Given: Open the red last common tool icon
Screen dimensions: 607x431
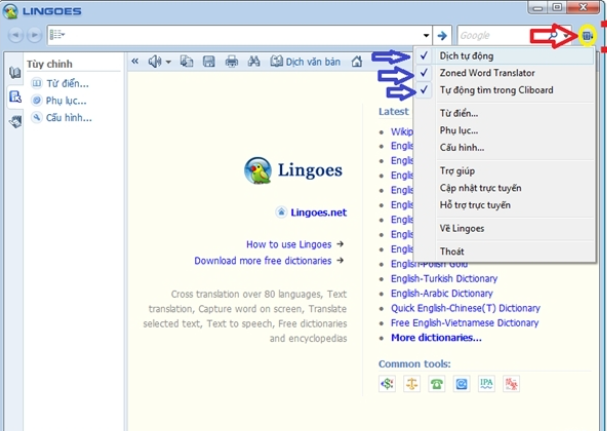Looking at the screenshot, I should click(x=511, y=384).
